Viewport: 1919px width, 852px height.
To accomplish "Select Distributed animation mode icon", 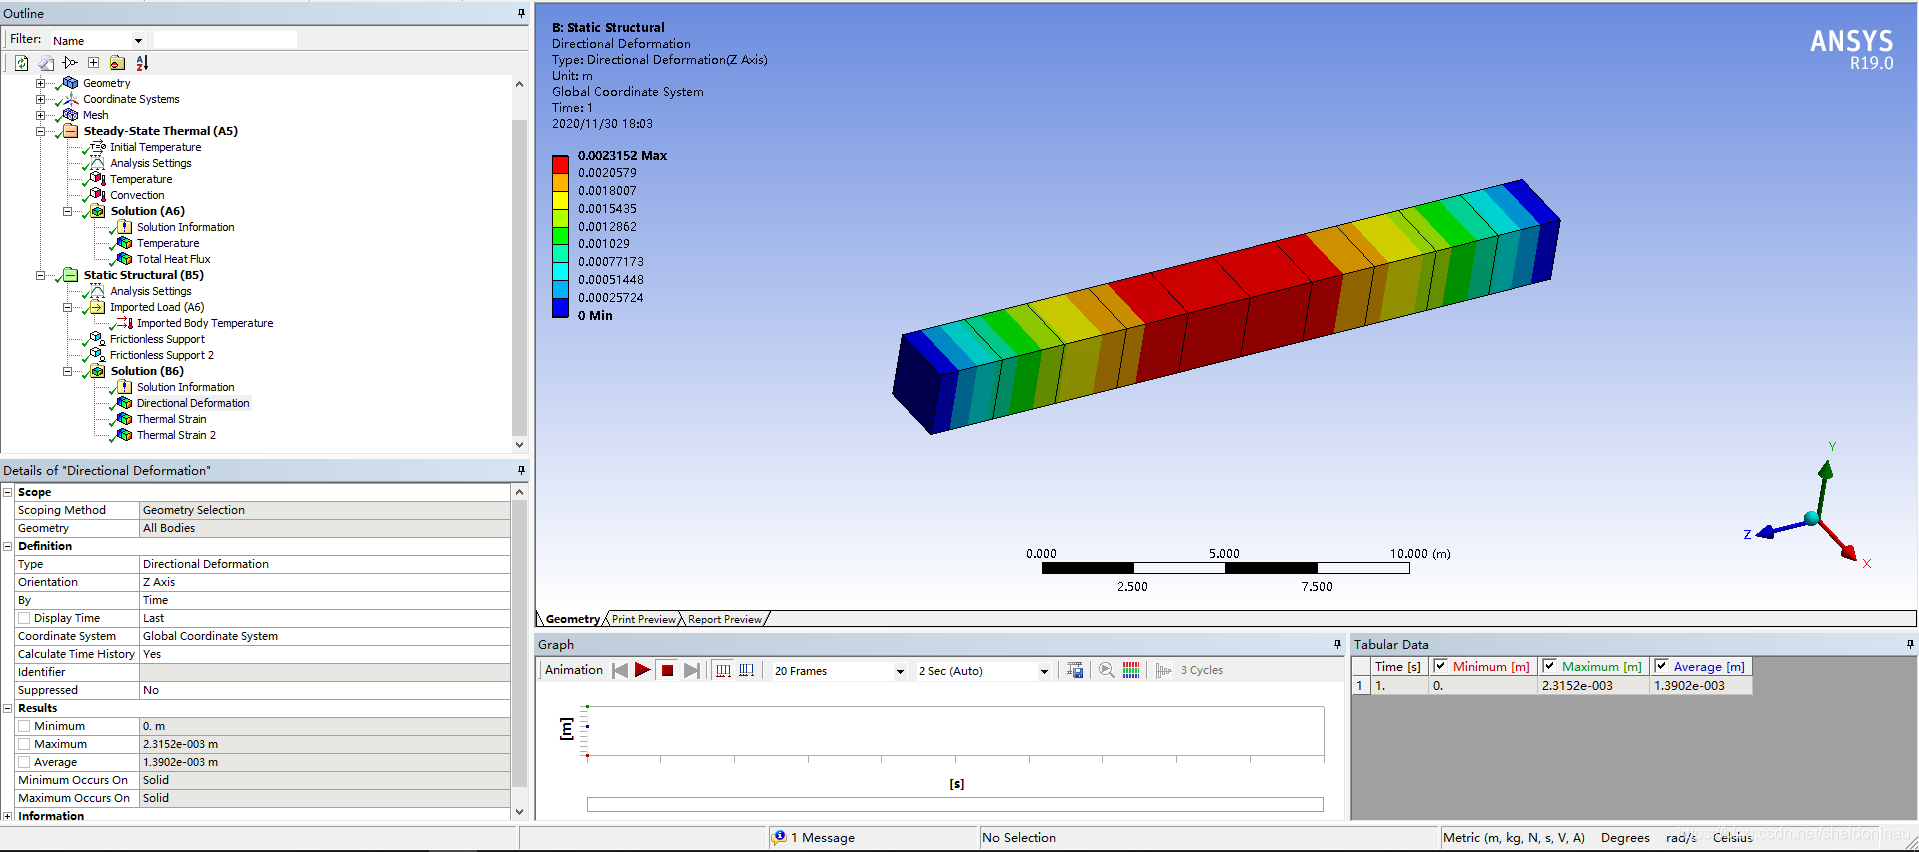I will [x=723, y=670].
